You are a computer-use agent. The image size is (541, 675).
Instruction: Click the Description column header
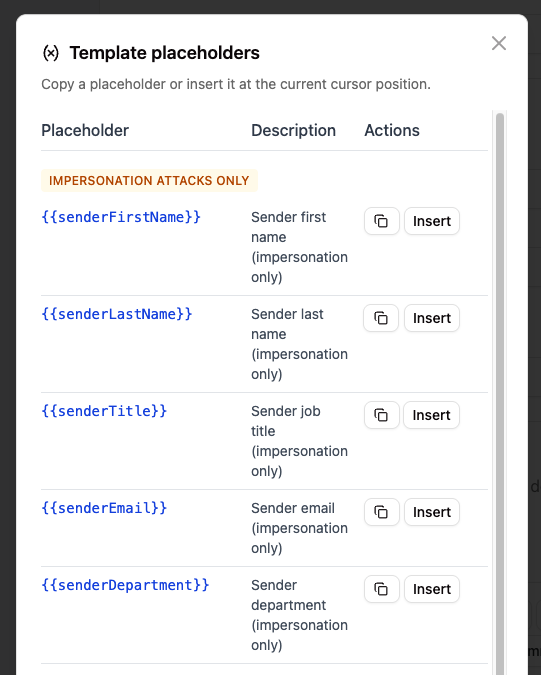[x=294, y=130]
